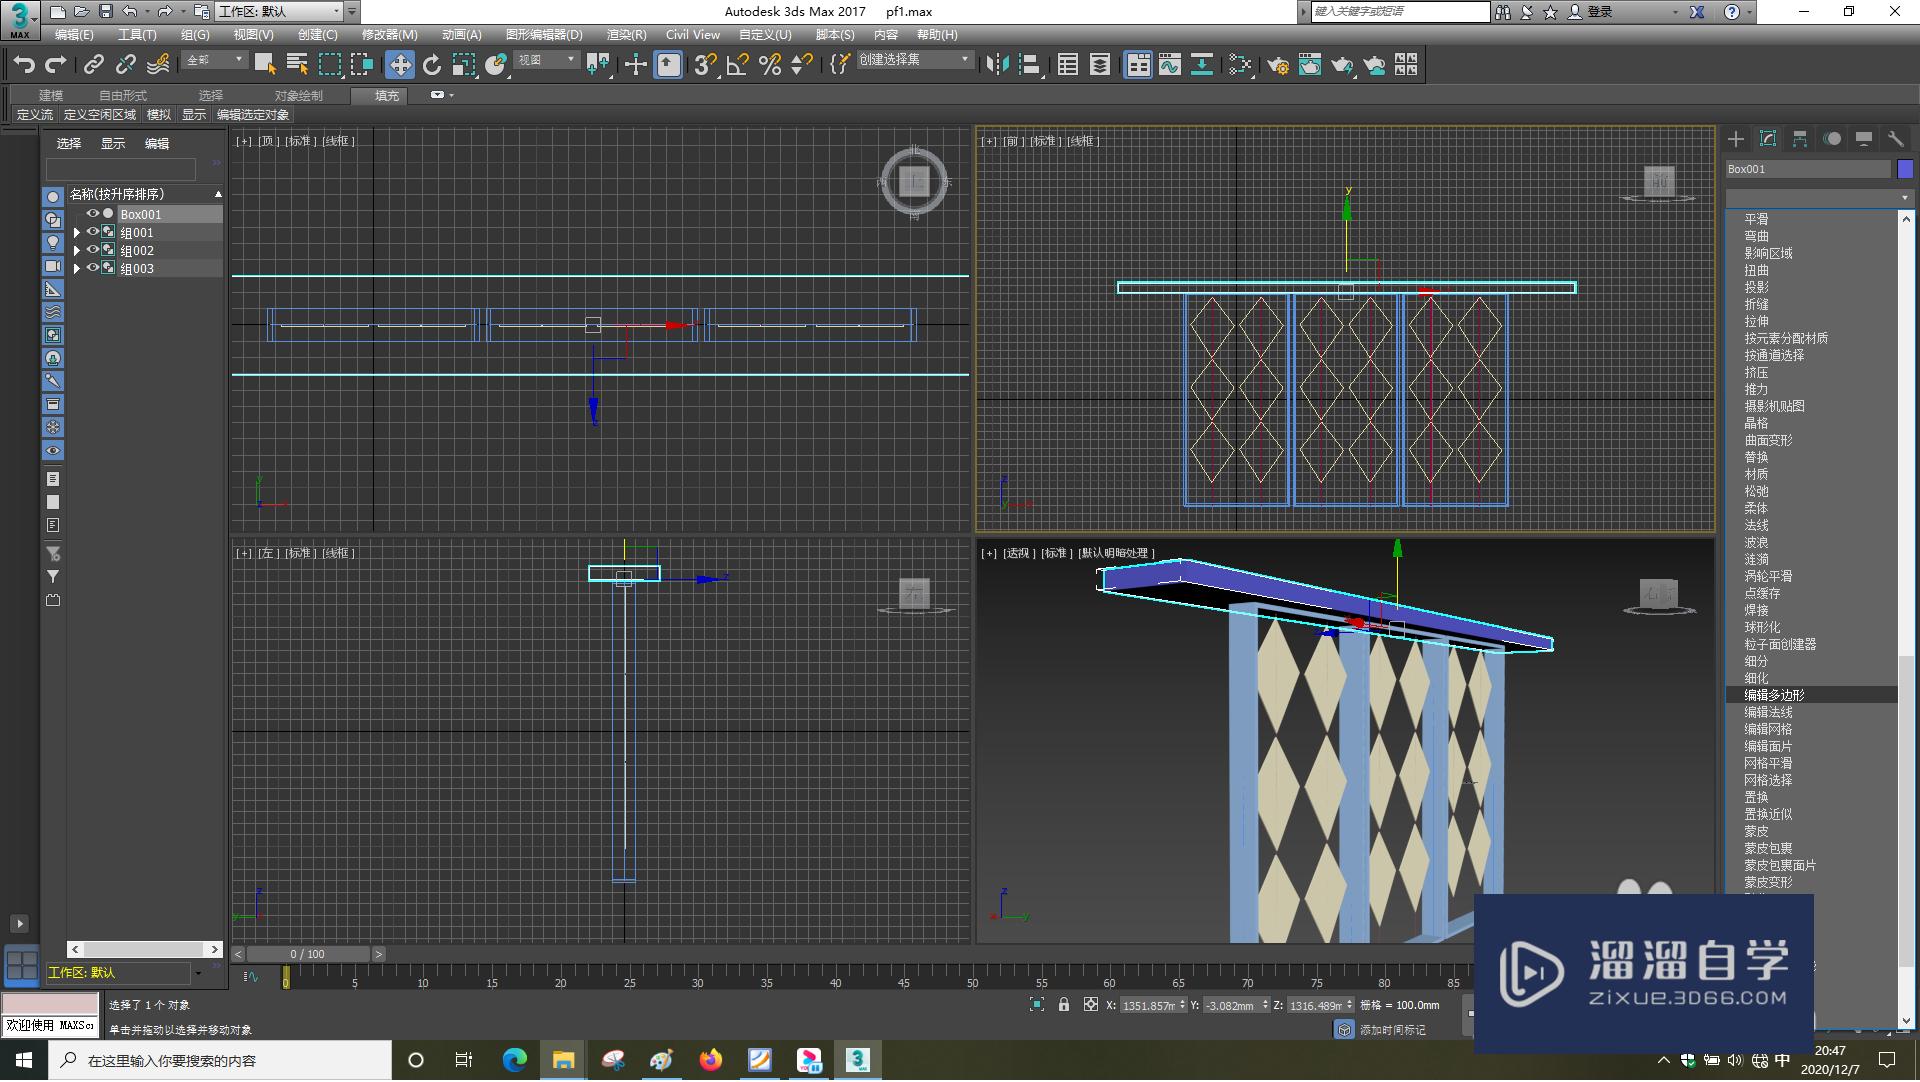The width and height of the screenshot is (1920, 1082).
Task: Activate the Select and Scale tool
Action: point(464,65)
